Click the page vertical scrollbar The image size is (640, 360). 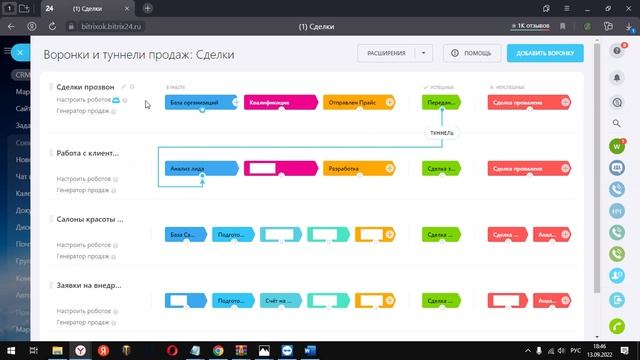coord(597,167)
